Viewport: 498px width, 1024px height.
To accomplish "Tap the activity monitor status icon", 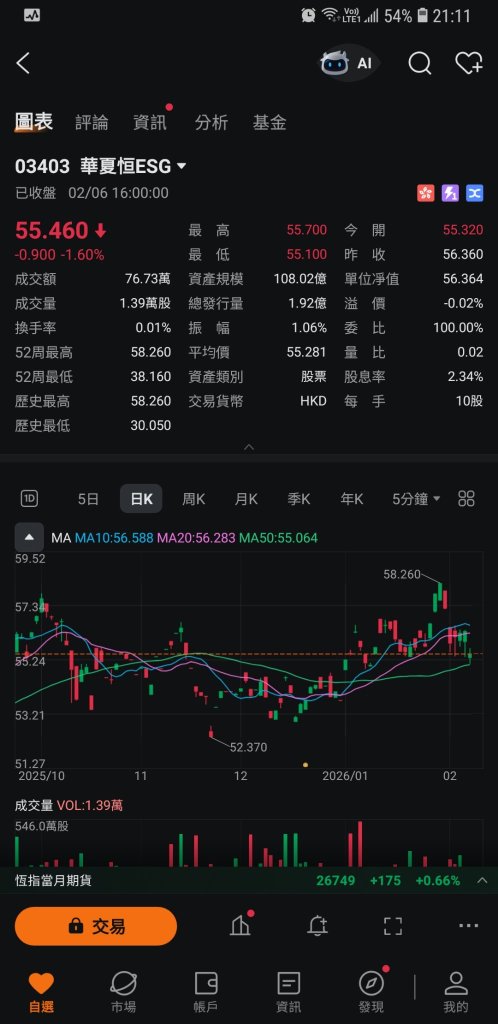I will (31, 15).
